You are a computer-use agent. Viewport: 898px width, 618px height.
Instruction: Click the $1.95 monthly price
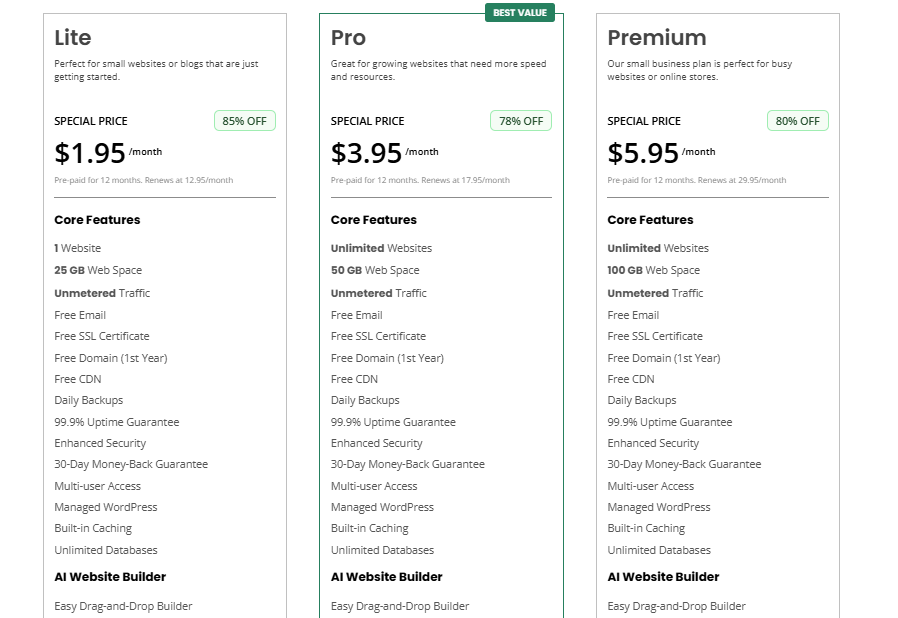pos(90,153)
